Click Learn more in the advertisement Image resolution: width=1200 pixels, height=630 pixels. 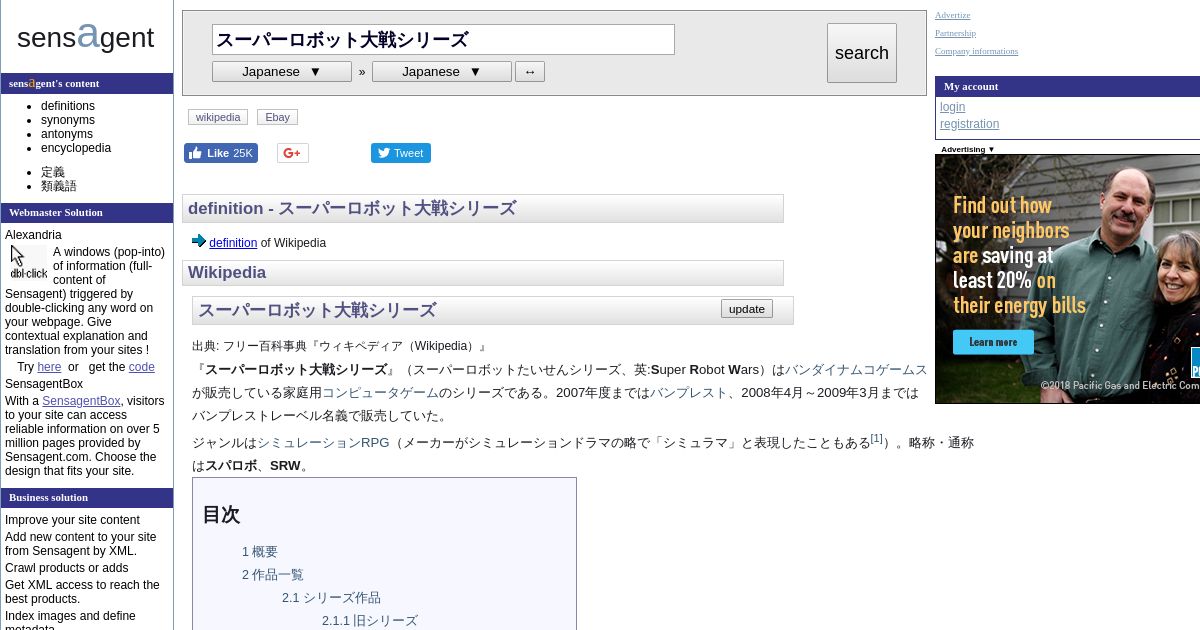993,342
